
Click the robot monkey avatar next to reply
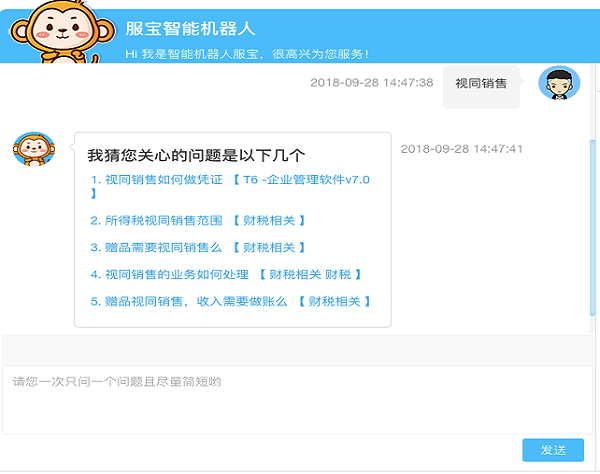(34, 149)
